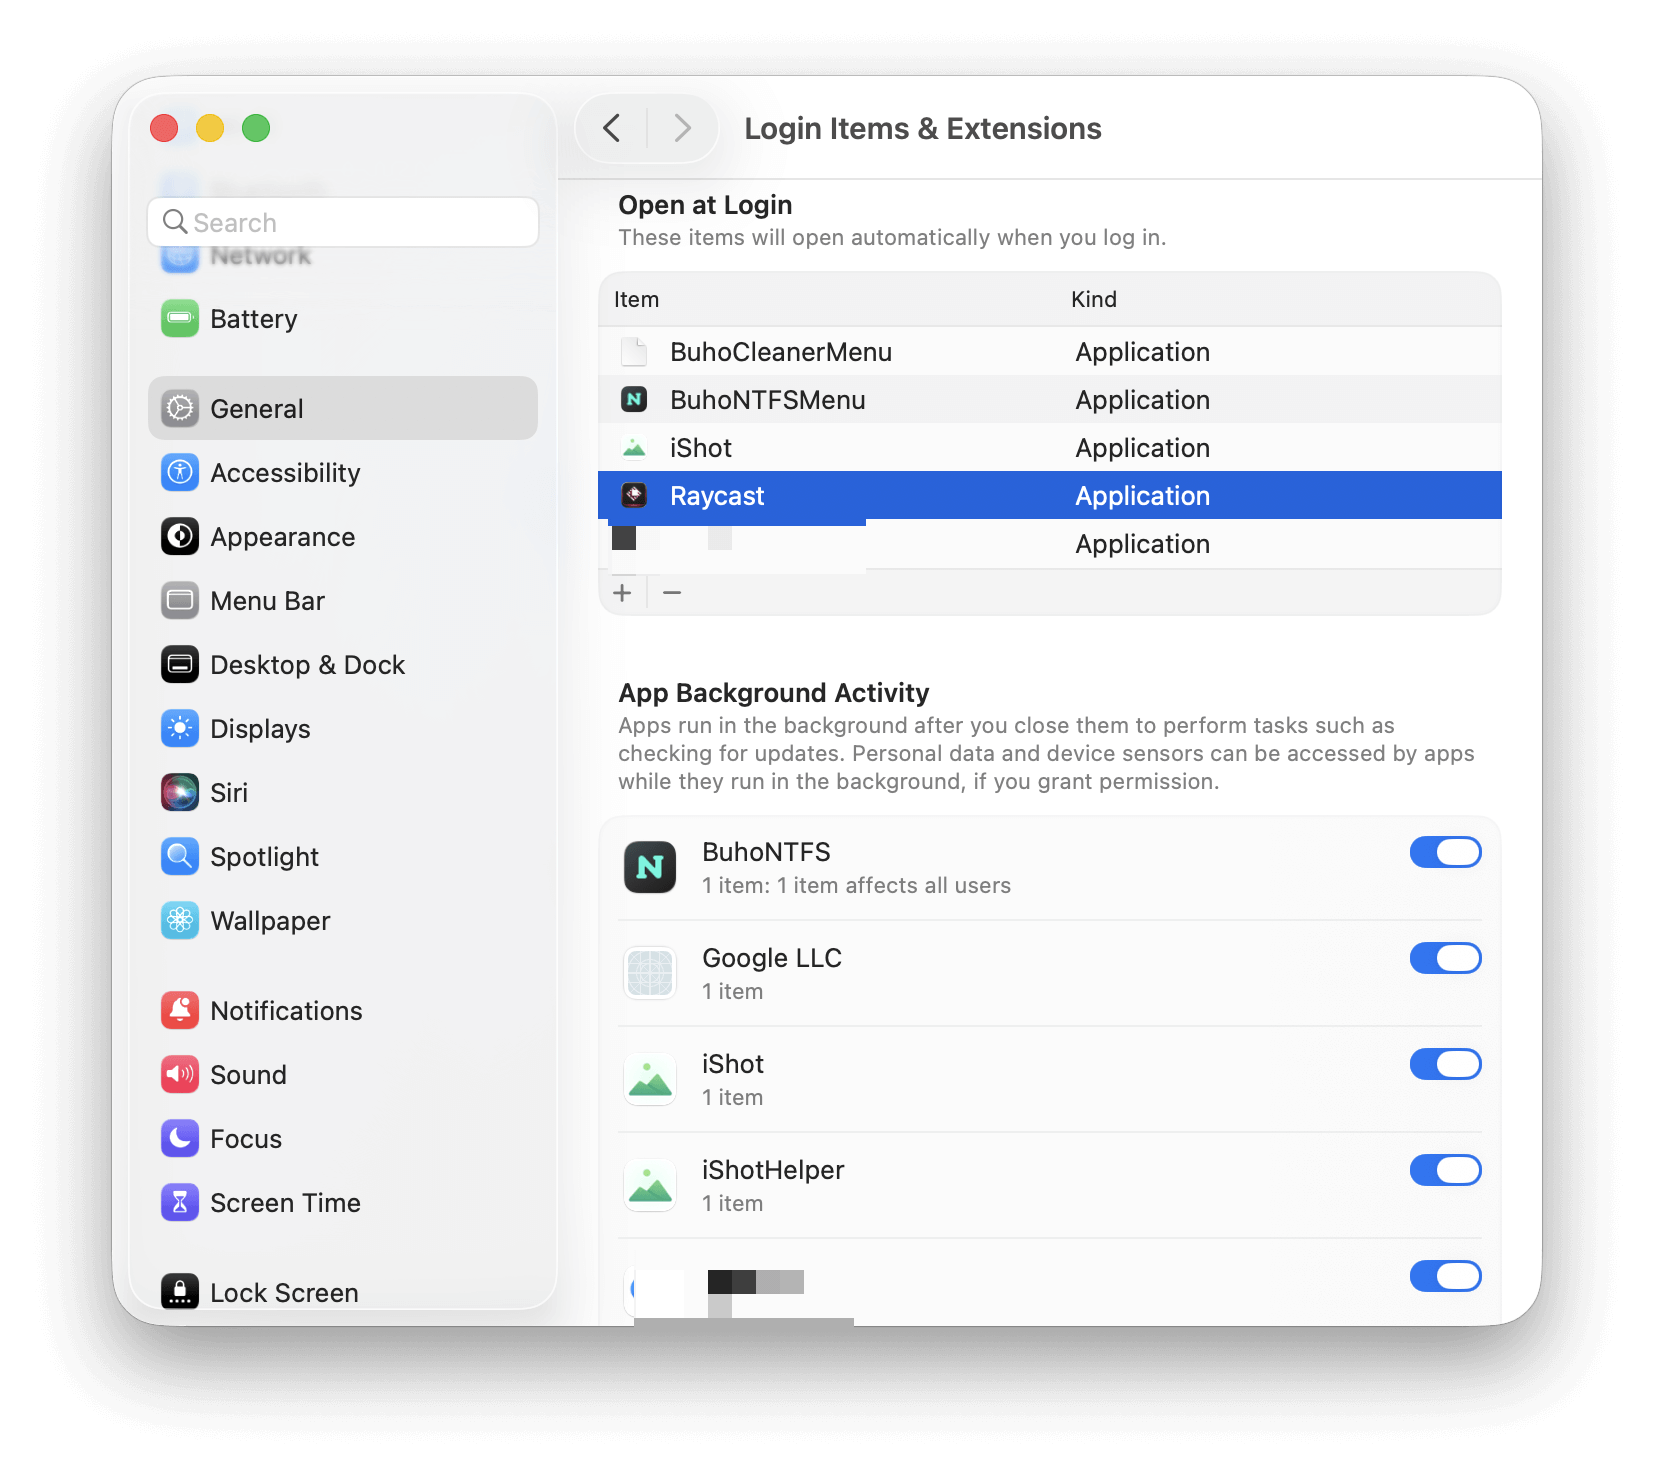Click the Battery icon in sidebar
The width and height of the screenshot is (1654, 1474).
point(180,319)
